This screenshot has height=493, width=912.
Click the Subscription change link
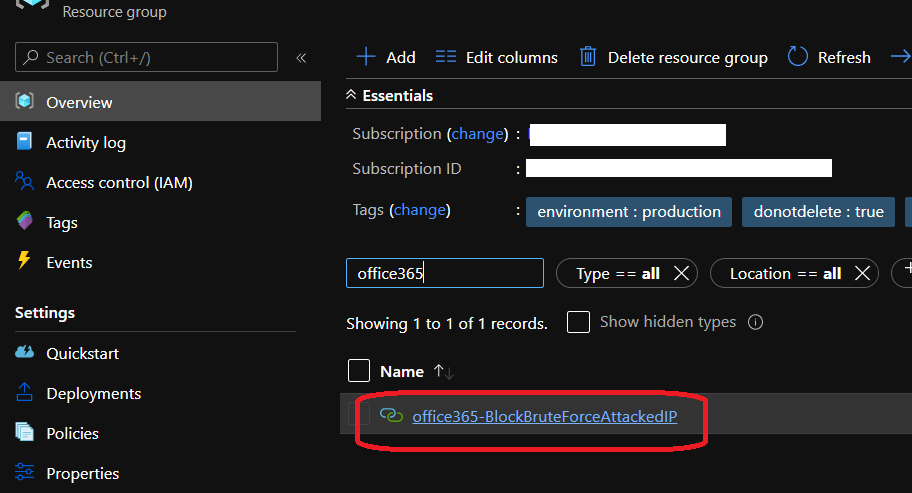[x=478, y=134]
